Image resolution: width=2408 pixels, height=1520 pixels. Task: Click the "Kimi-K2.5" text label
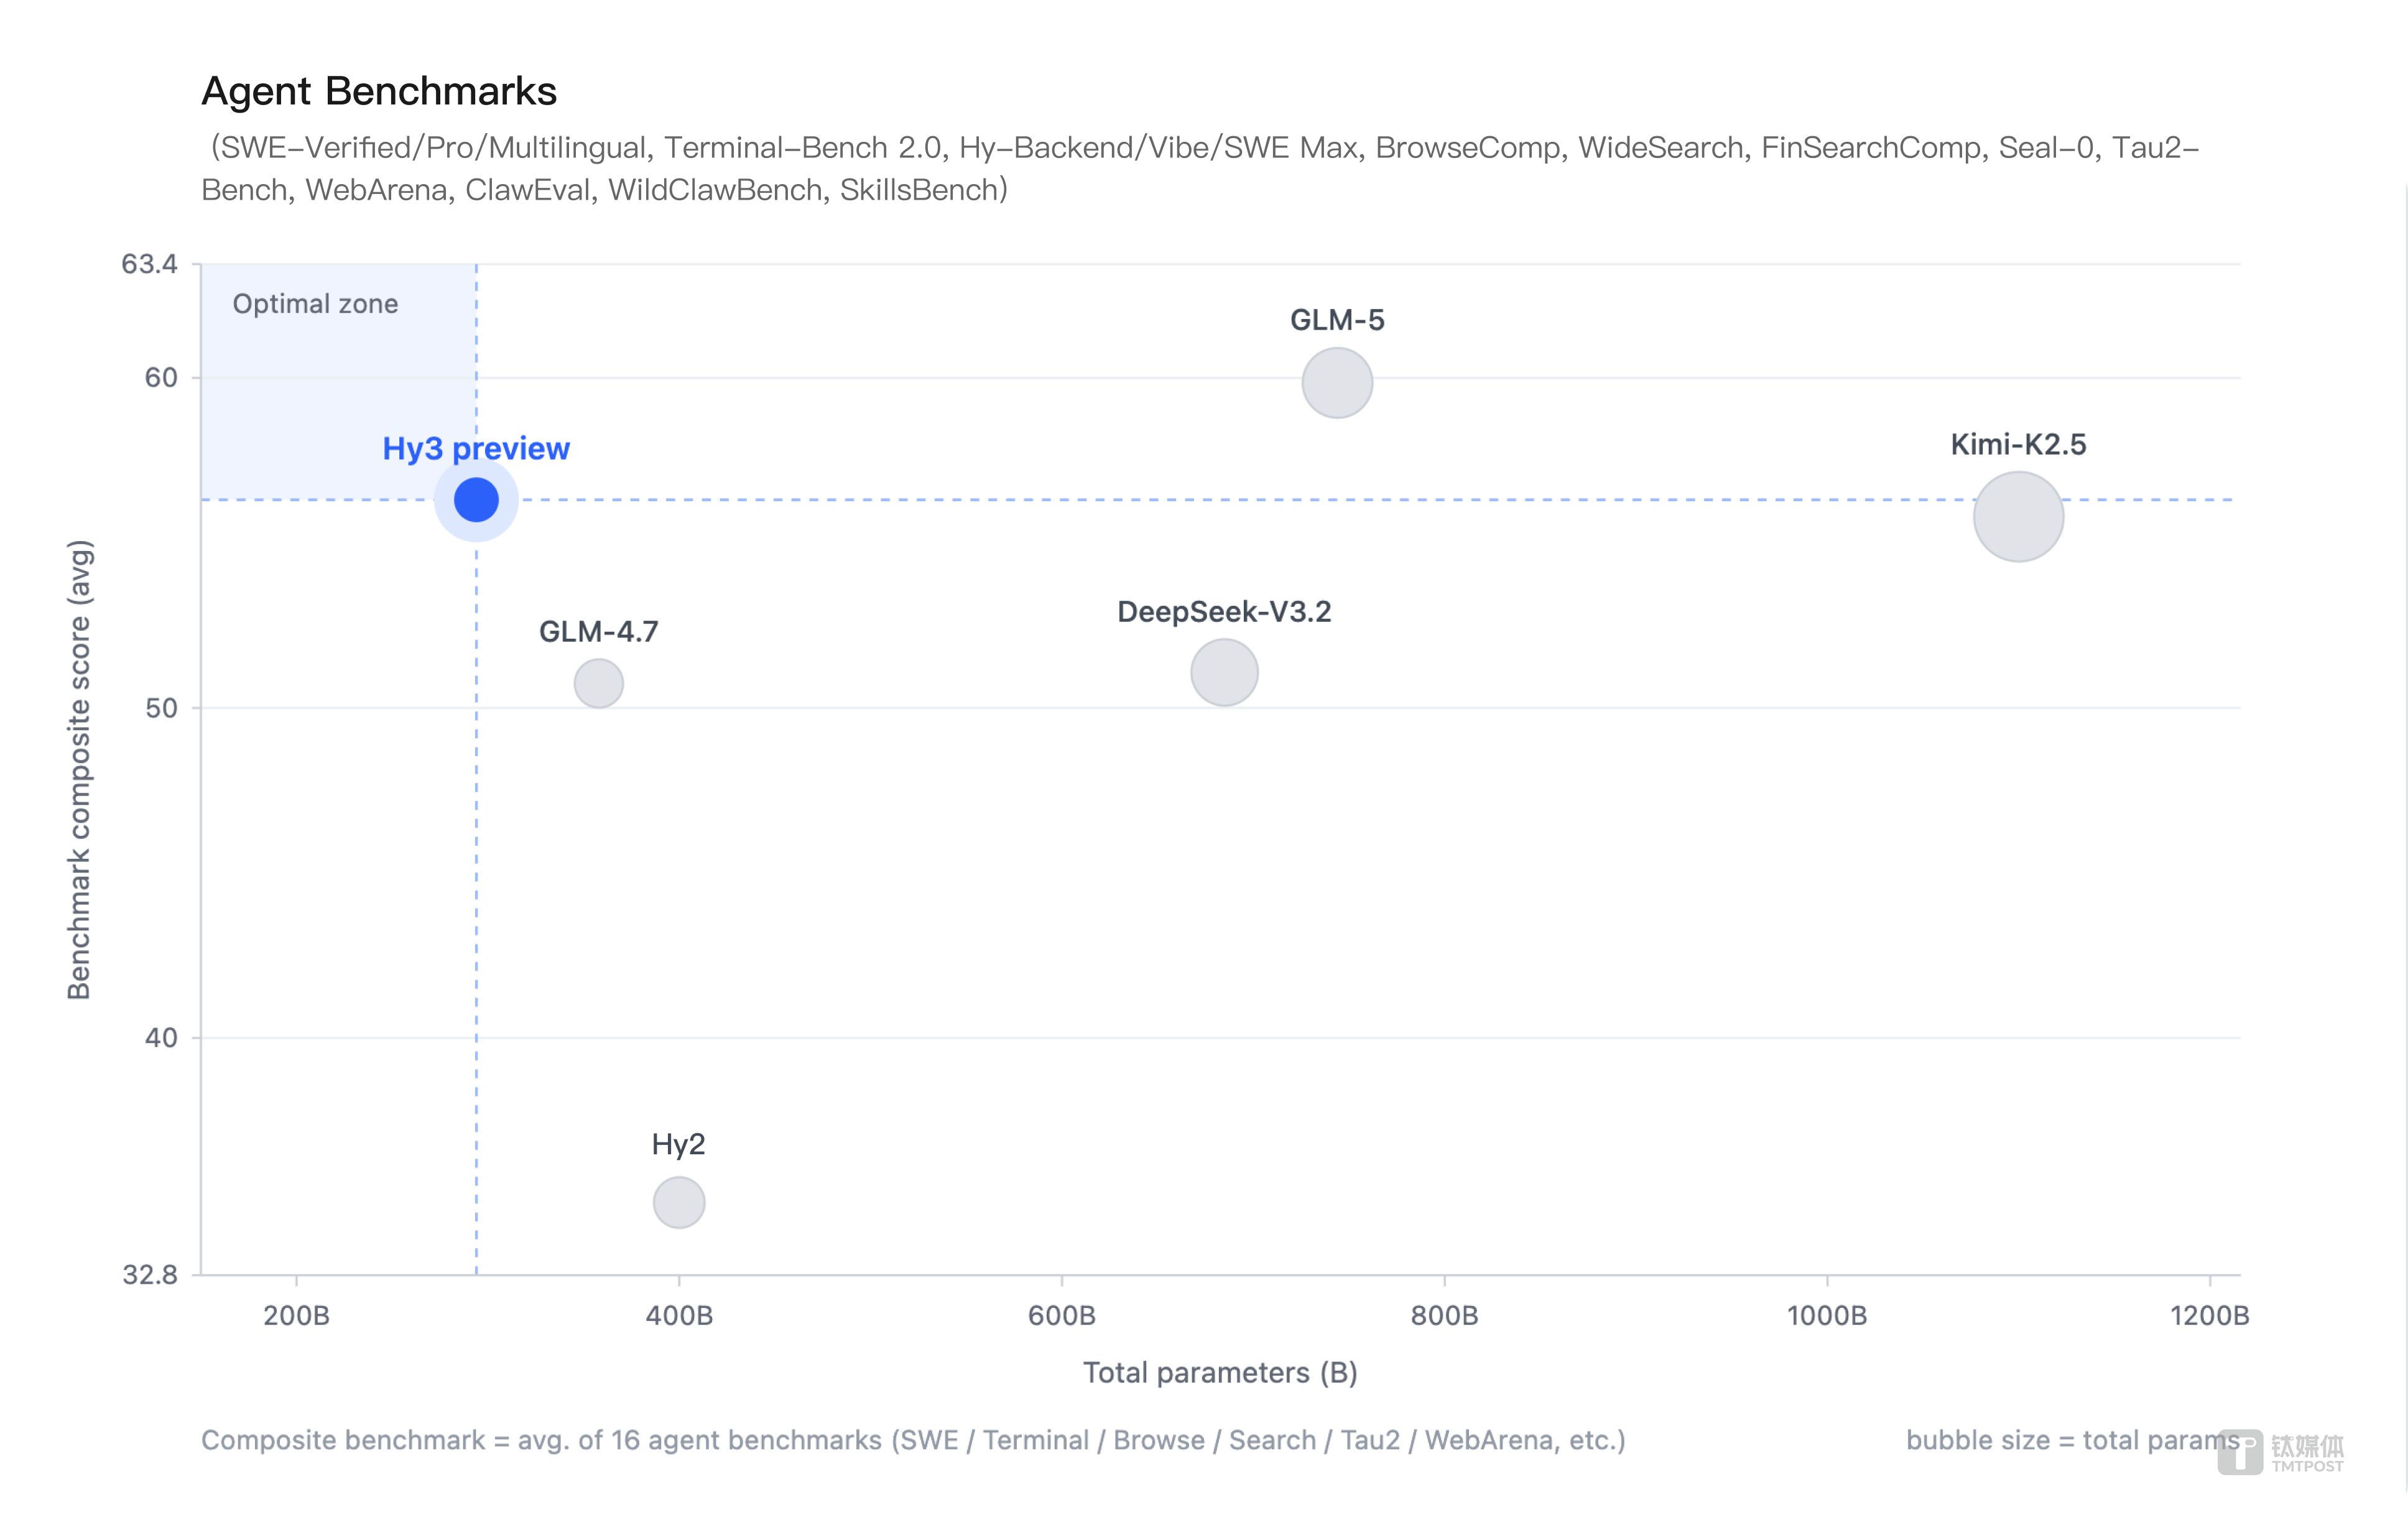pyautogui.click(x=2018, y=445)
